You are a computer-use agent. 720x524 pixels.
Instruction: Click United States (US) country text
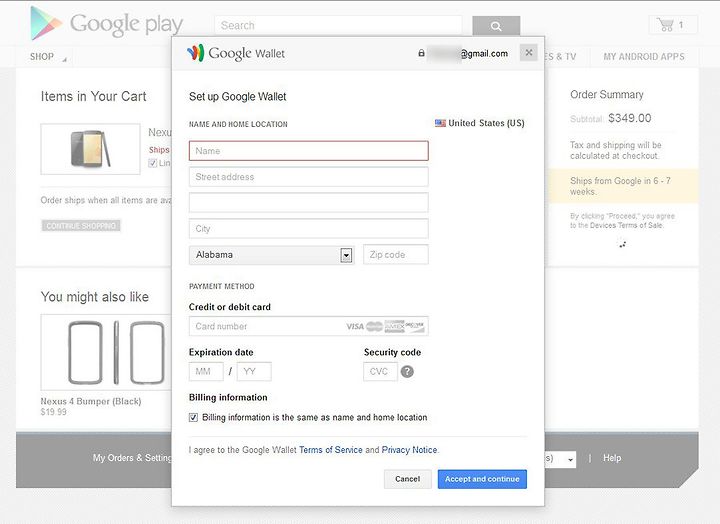486,123
